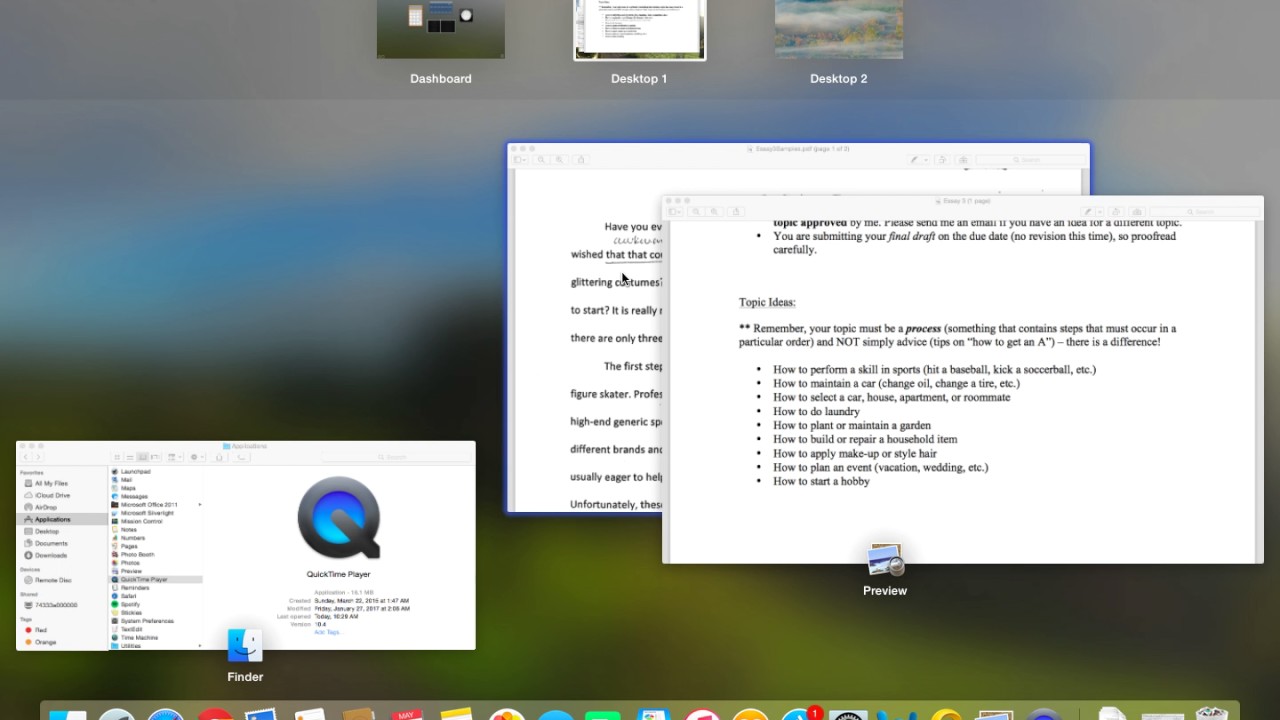Go back in the Finder window toolbar

[27, 457]
